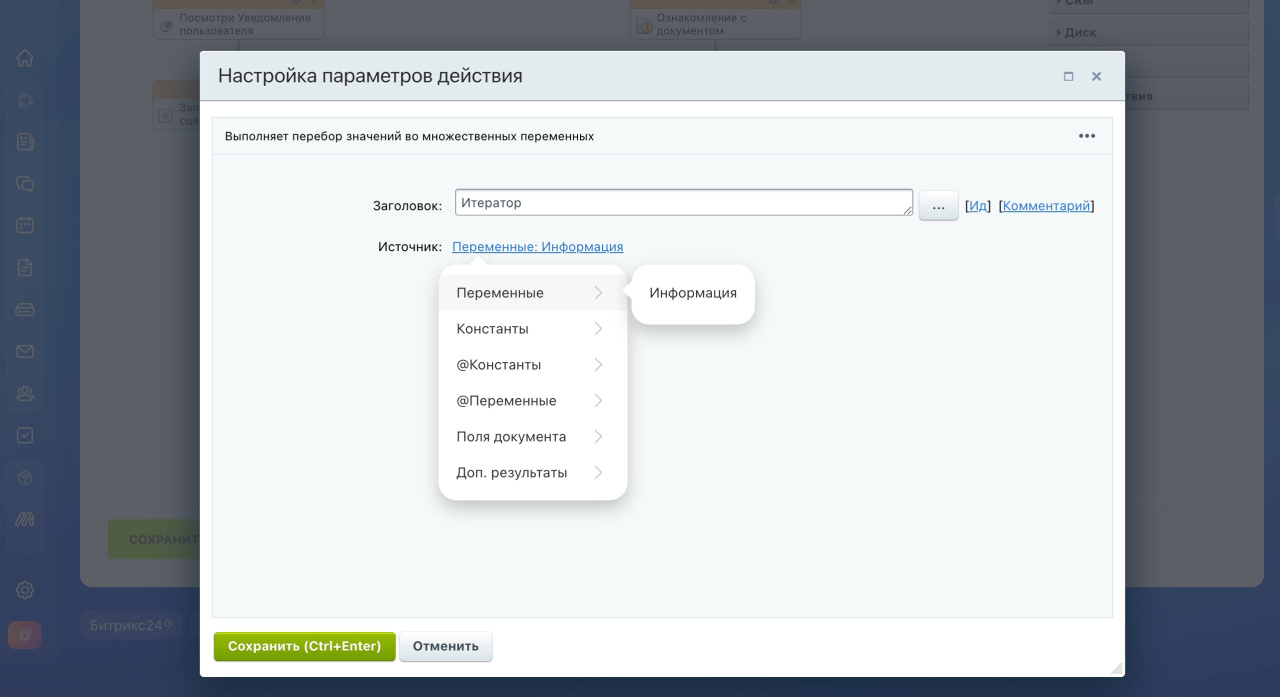Click the chat messenger icon in sidebar
Screen dimensions: 1280x697
pyautogui.click(x=25, y=184)
